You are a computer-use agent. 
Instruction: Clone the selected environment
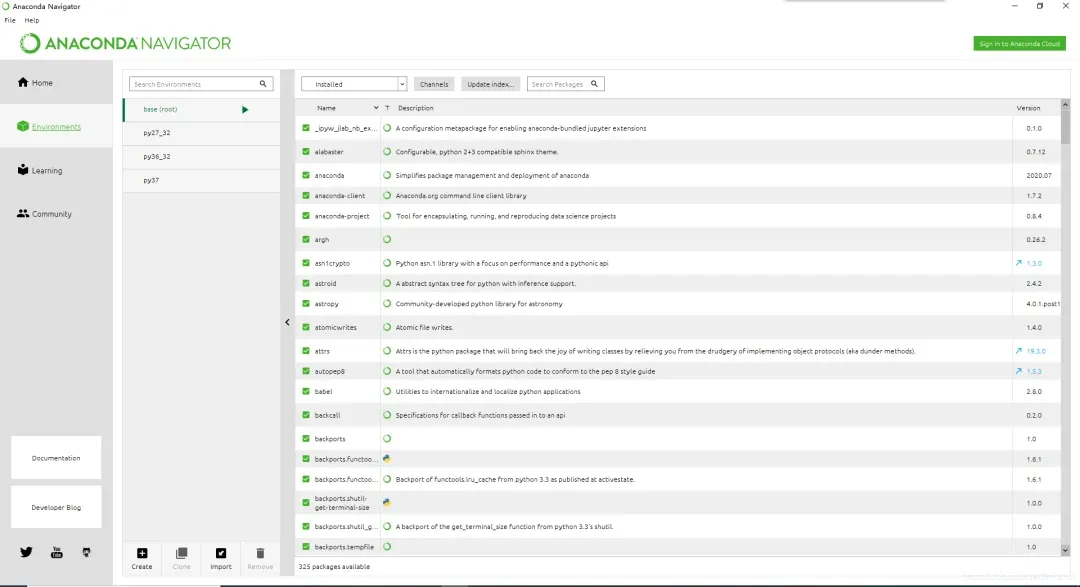(x=181, y=558)
